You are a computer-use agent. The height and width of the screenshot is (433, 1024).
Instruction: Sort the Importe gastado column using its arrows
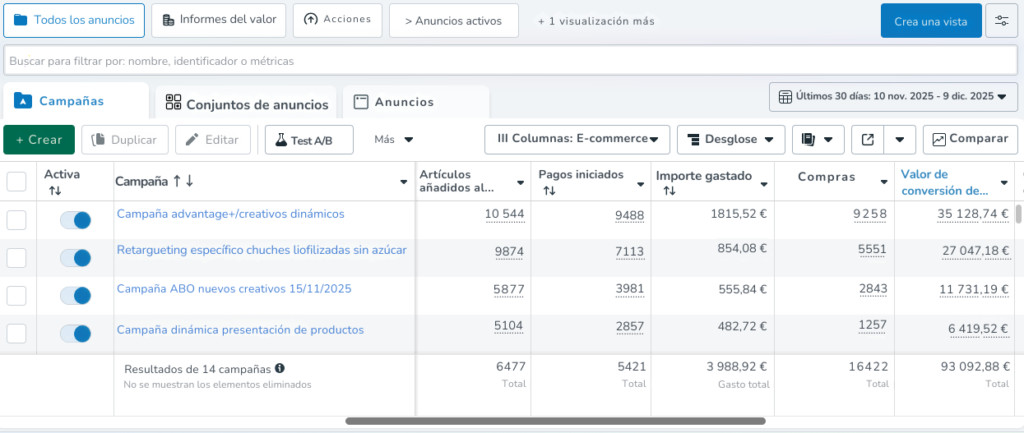664,190
